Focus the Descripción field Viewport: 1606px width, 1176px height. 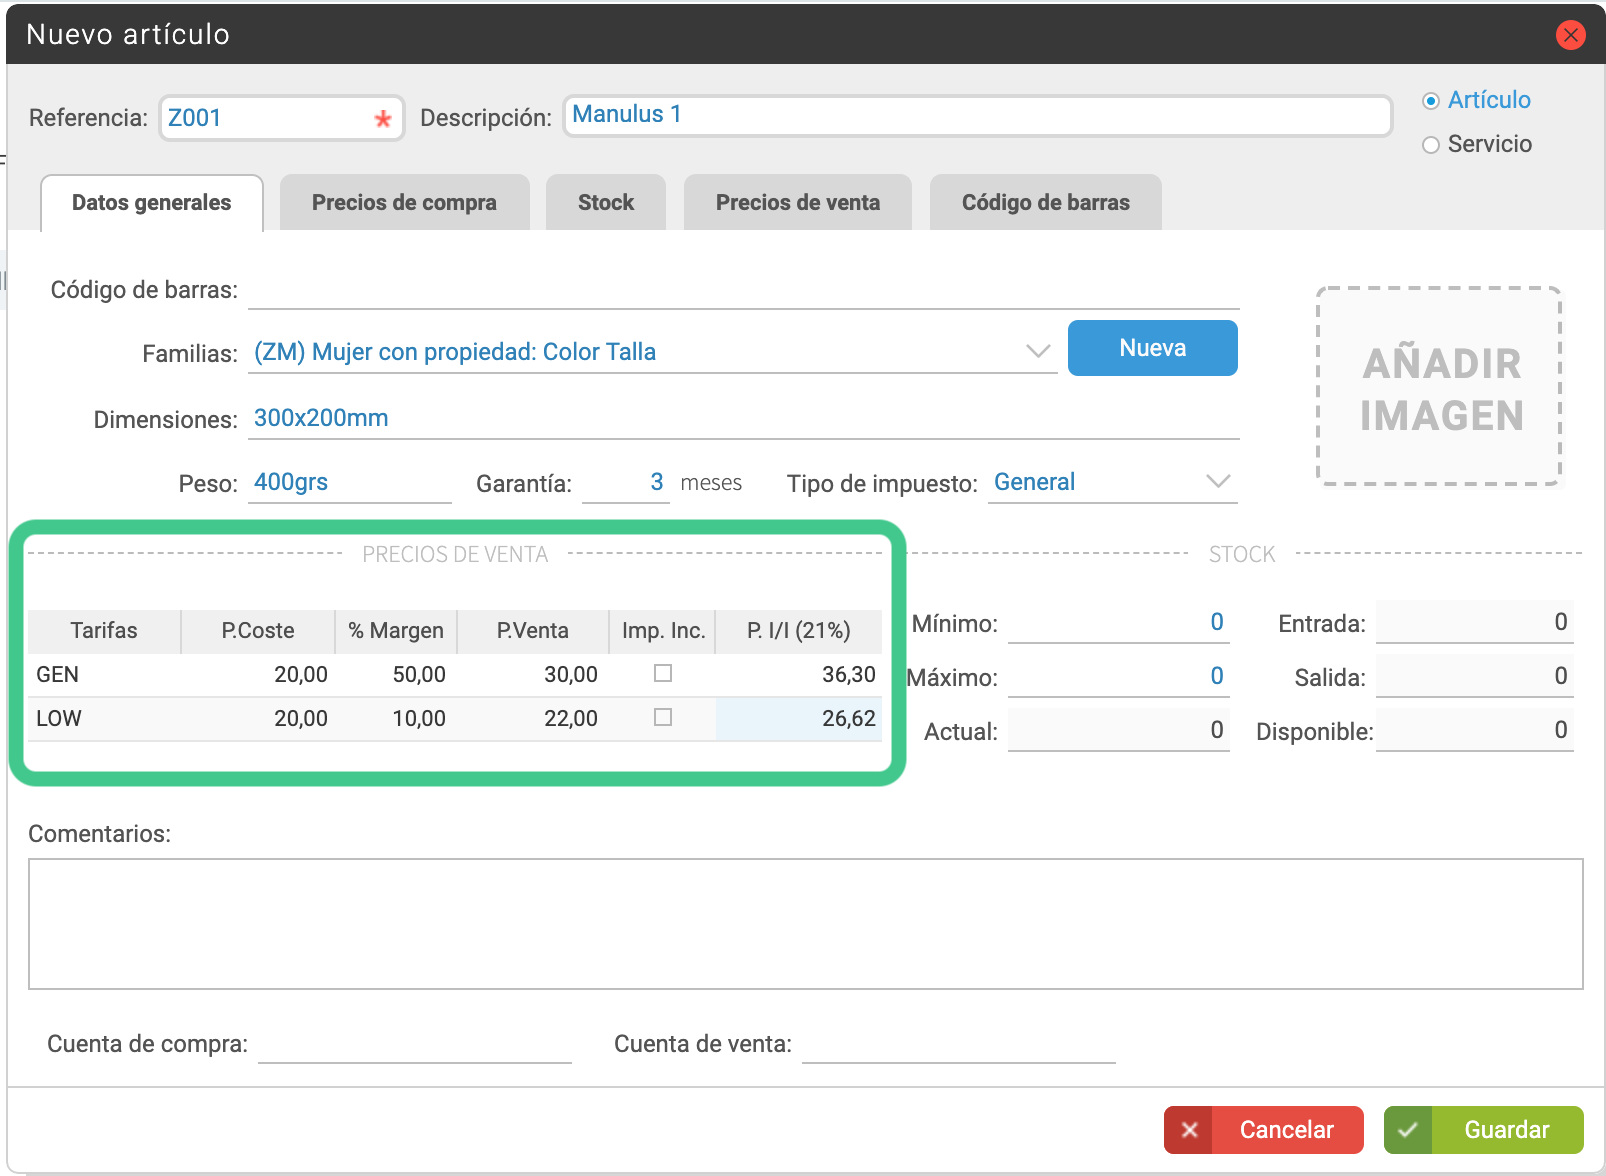pyautogui.click(x=976, y=116)
